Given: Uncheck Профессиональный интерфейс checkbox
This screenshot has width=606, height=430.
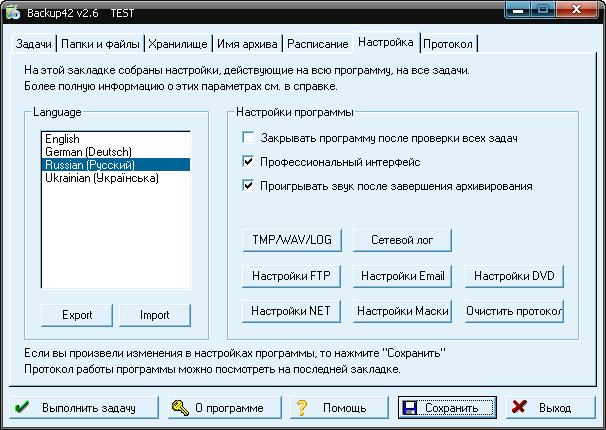Looking at the screenshot, I should [x=249, y=161].
